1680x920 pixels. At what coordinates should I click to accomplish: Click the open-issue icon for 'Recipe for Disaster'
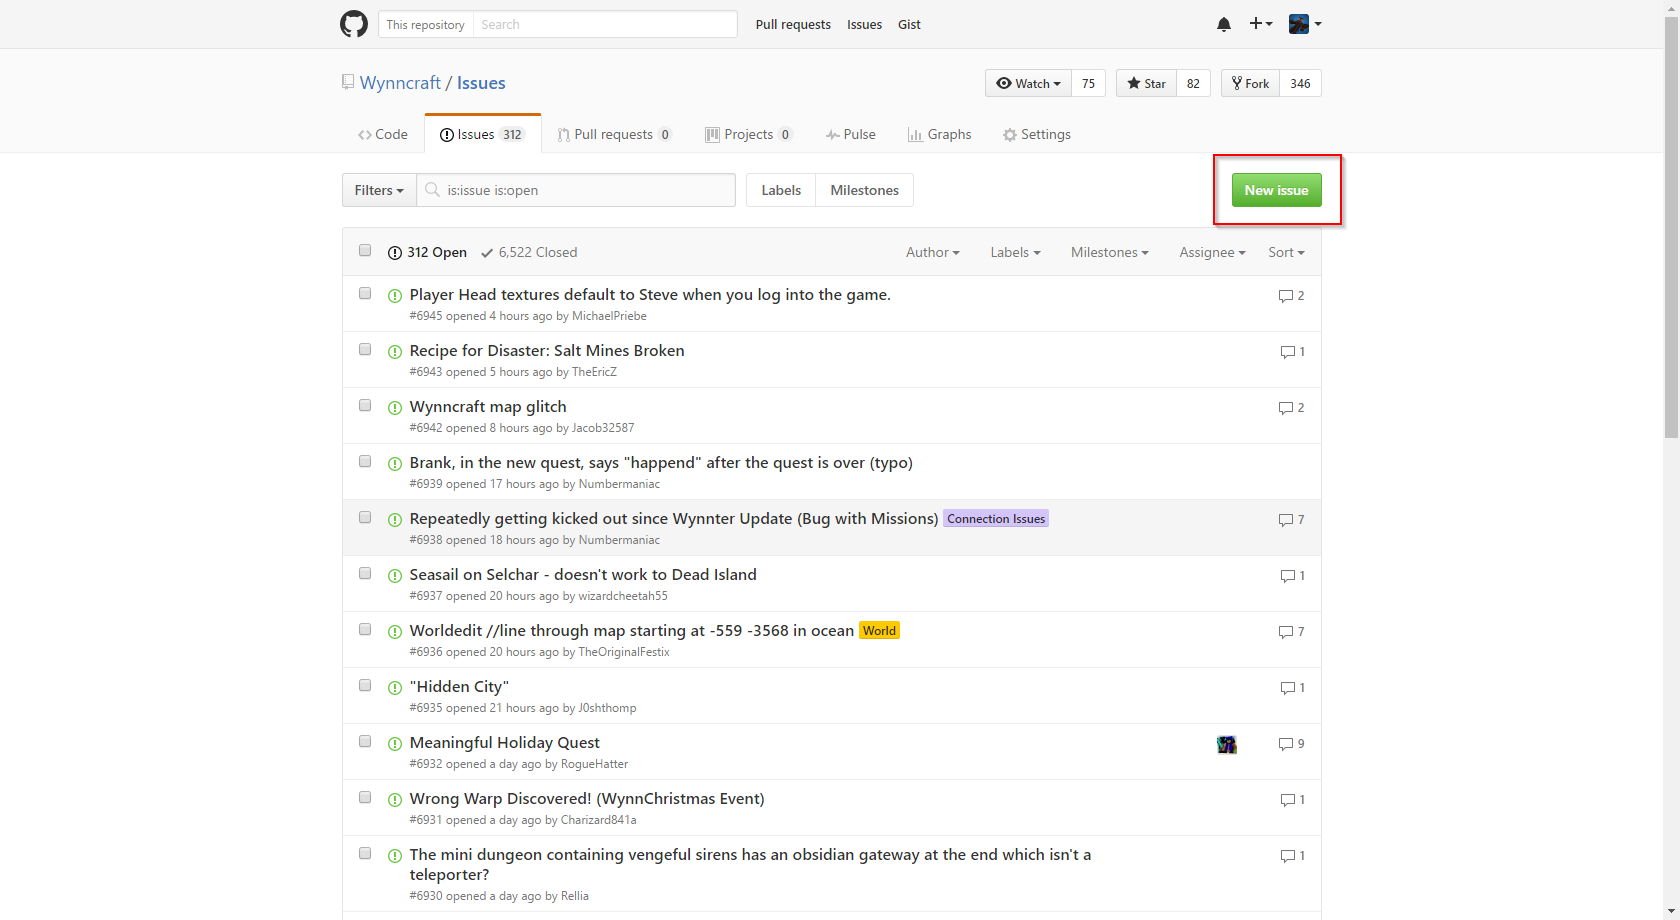395,352
